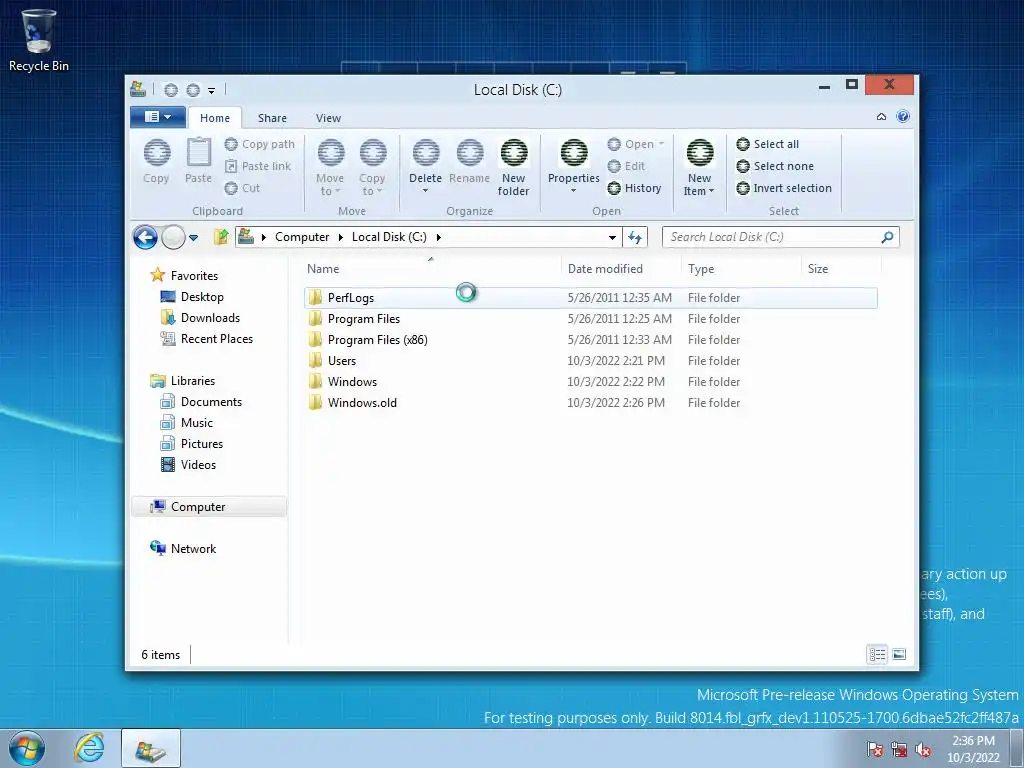The image size is (1024, 768).
Task: Sort by the Size column header
Action: [841, 269]
